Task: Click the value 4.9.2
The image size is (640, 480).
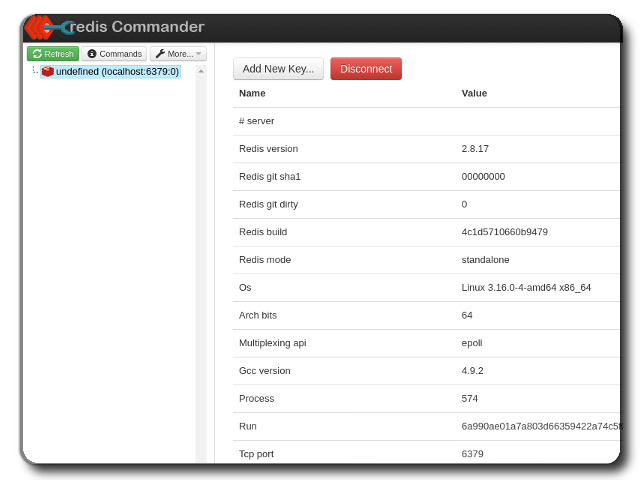Action: (472, 371)
